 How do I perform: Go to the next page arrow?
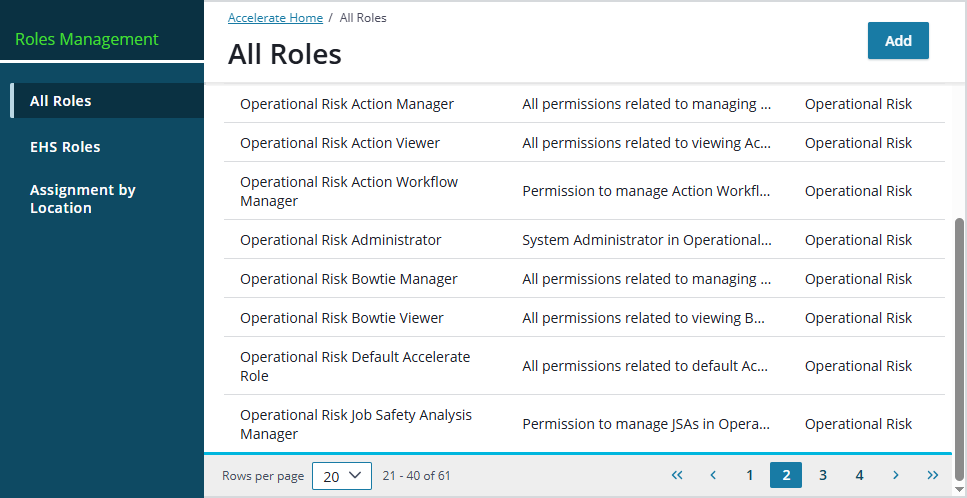pyautogui.click(x=896, y=475)
